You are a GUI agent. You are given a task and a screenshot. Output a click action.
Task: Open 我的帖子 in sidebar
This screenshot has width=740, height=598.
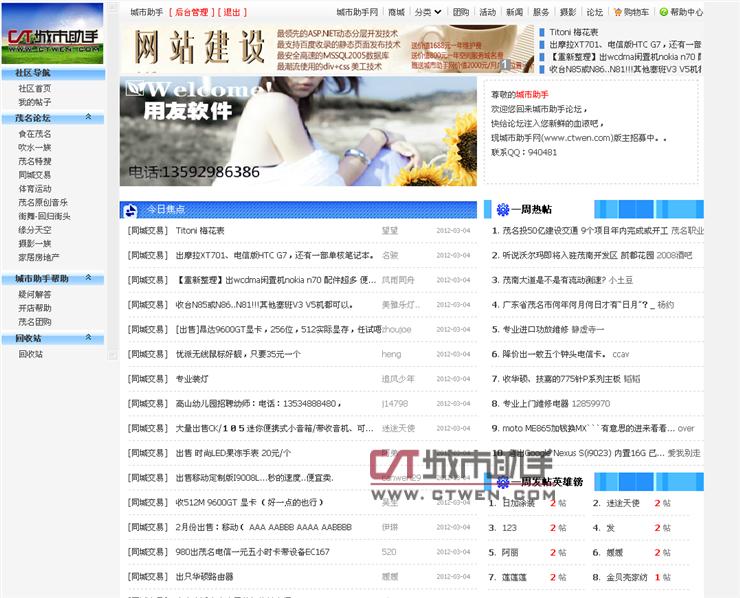34,102
